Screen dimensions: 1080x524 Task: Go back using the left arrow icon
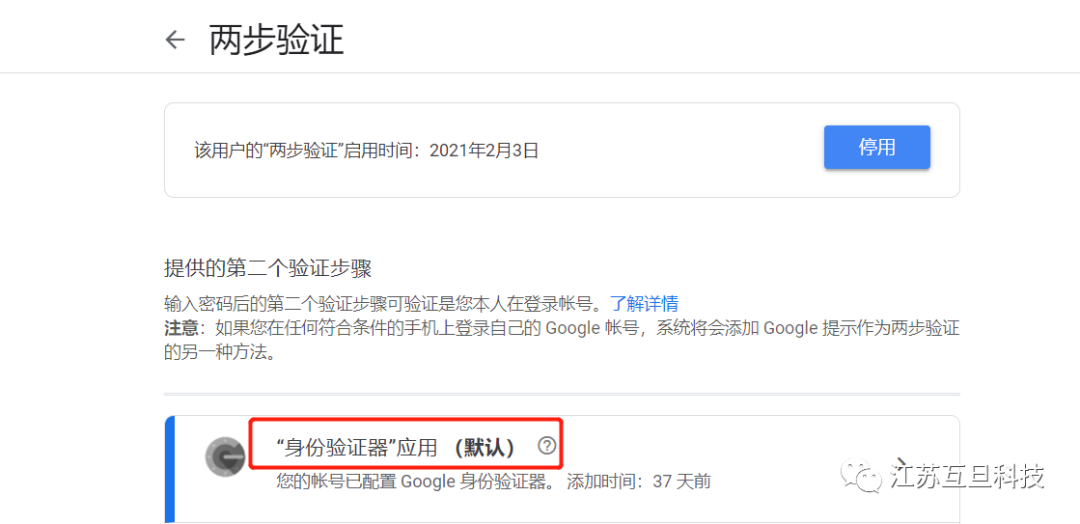click(175, 40)
